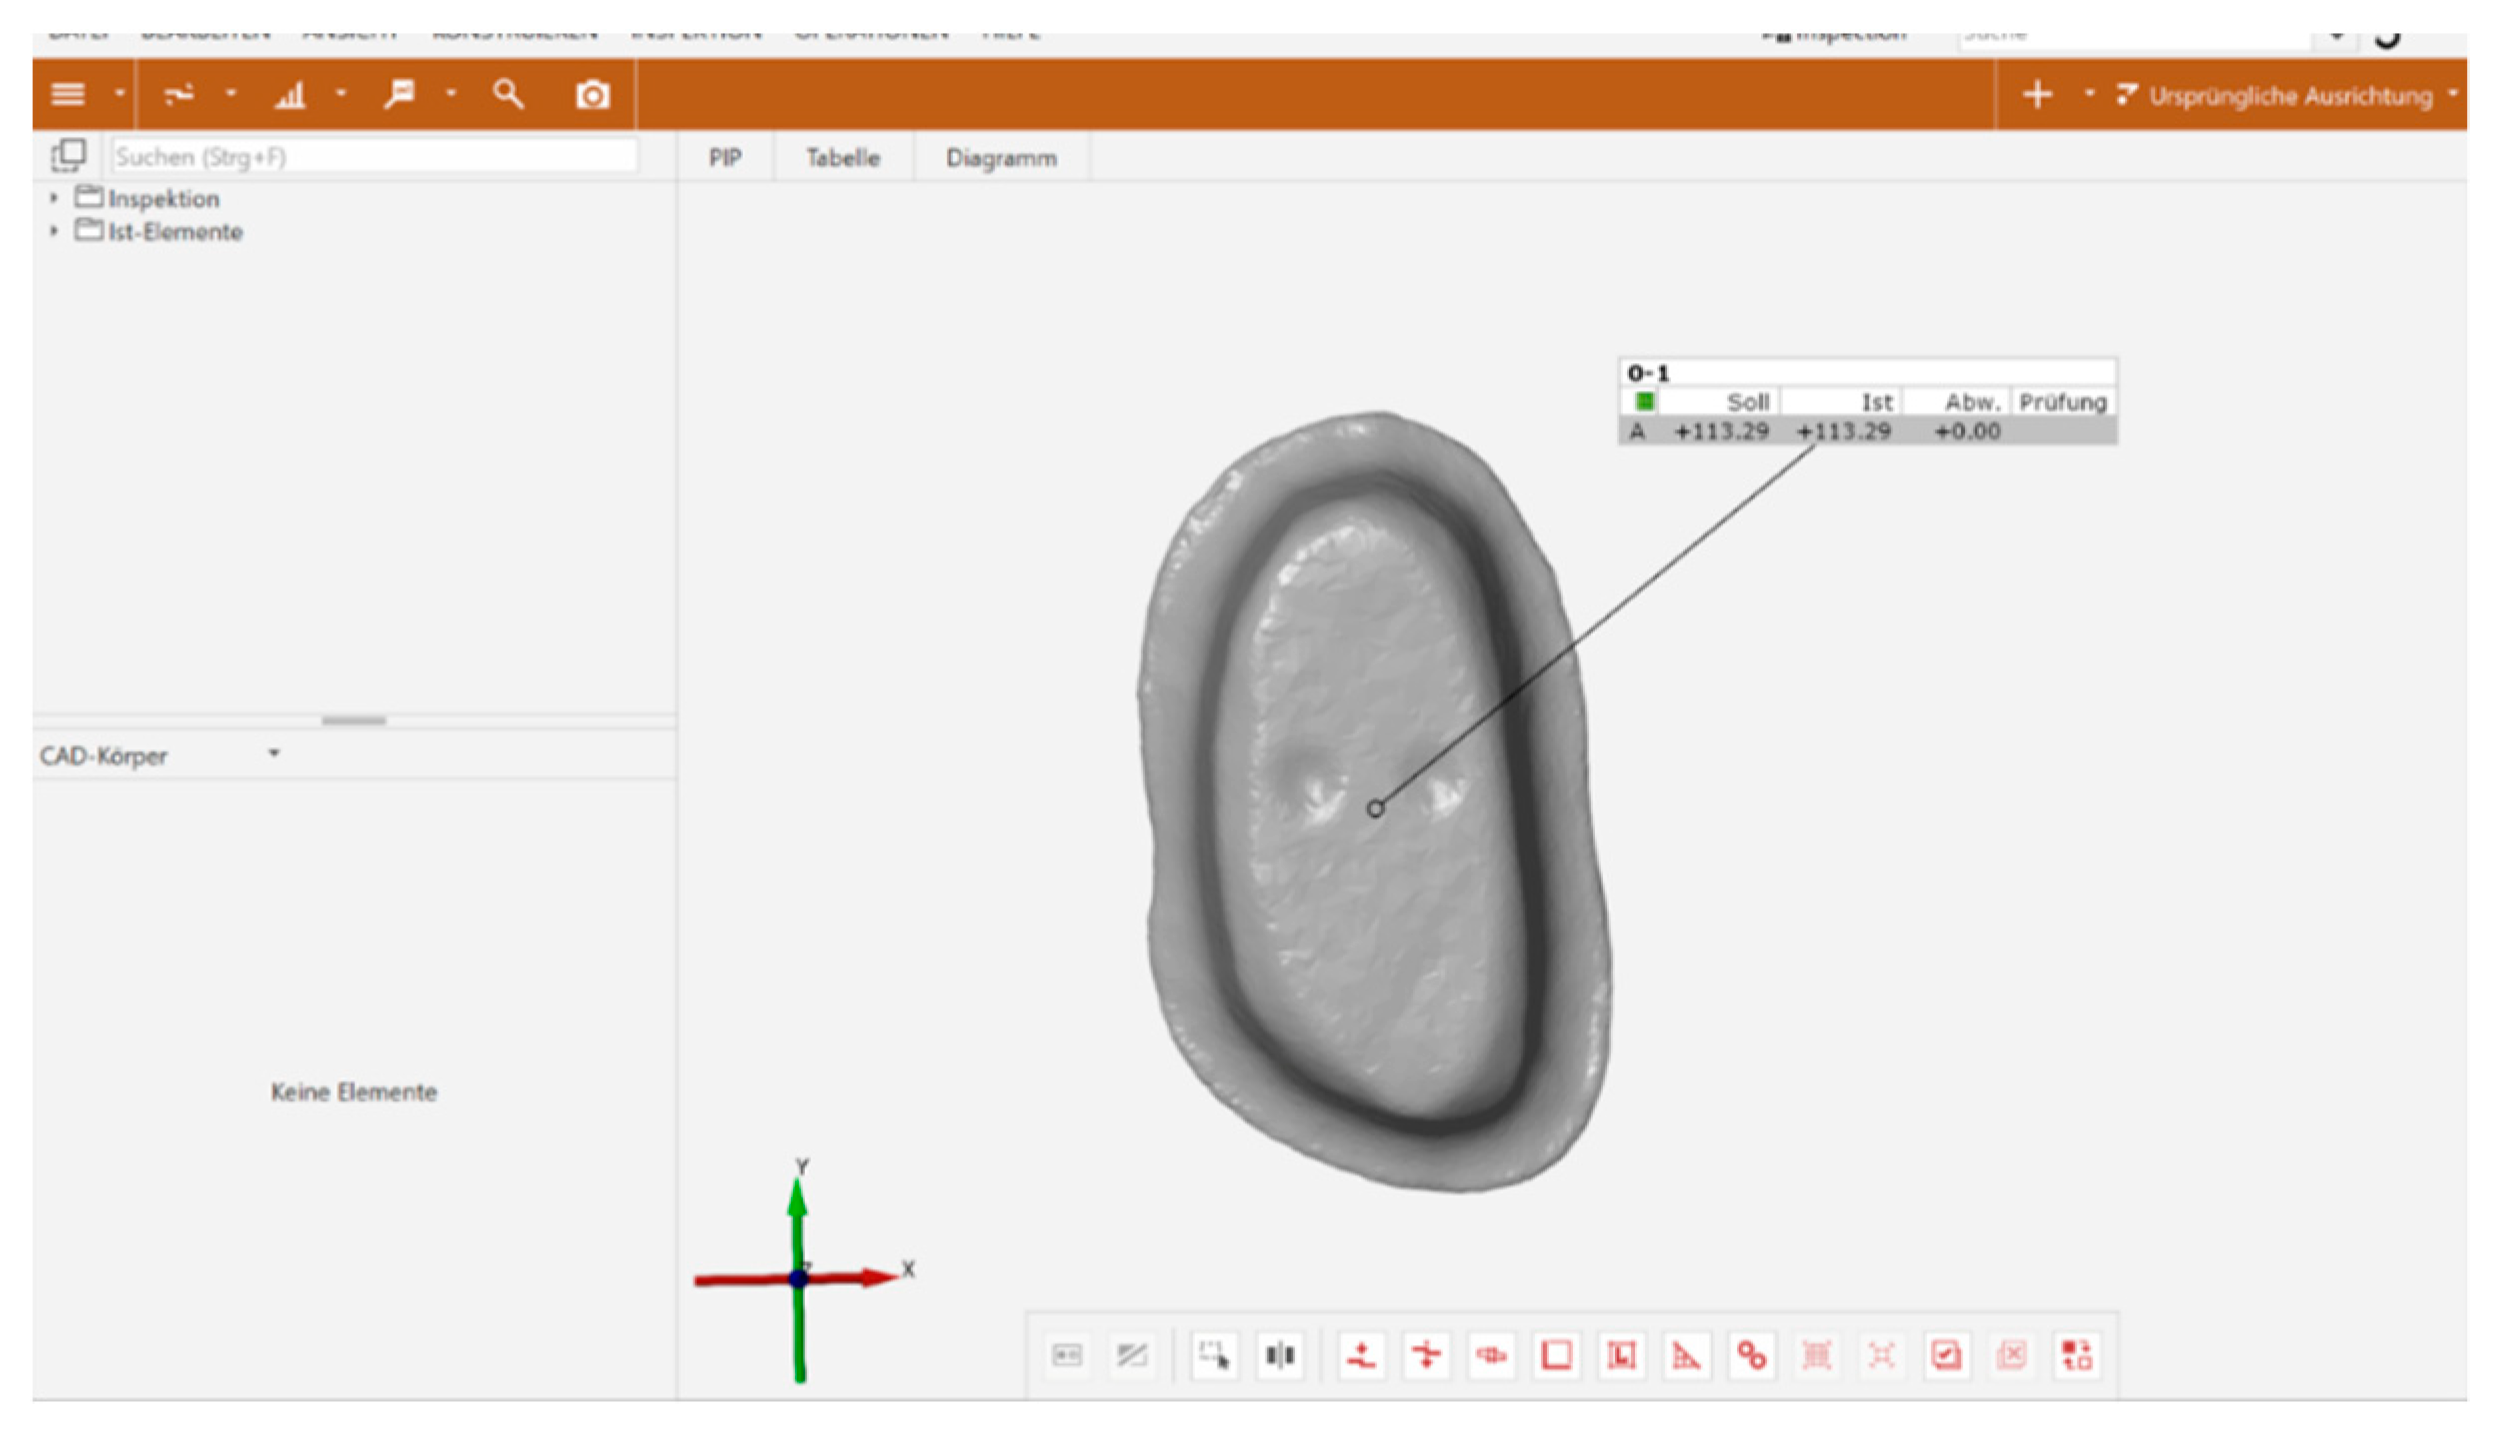Click the red triangle angle tool icon
The image size is (2502, 1436).
point(1686,1356)
